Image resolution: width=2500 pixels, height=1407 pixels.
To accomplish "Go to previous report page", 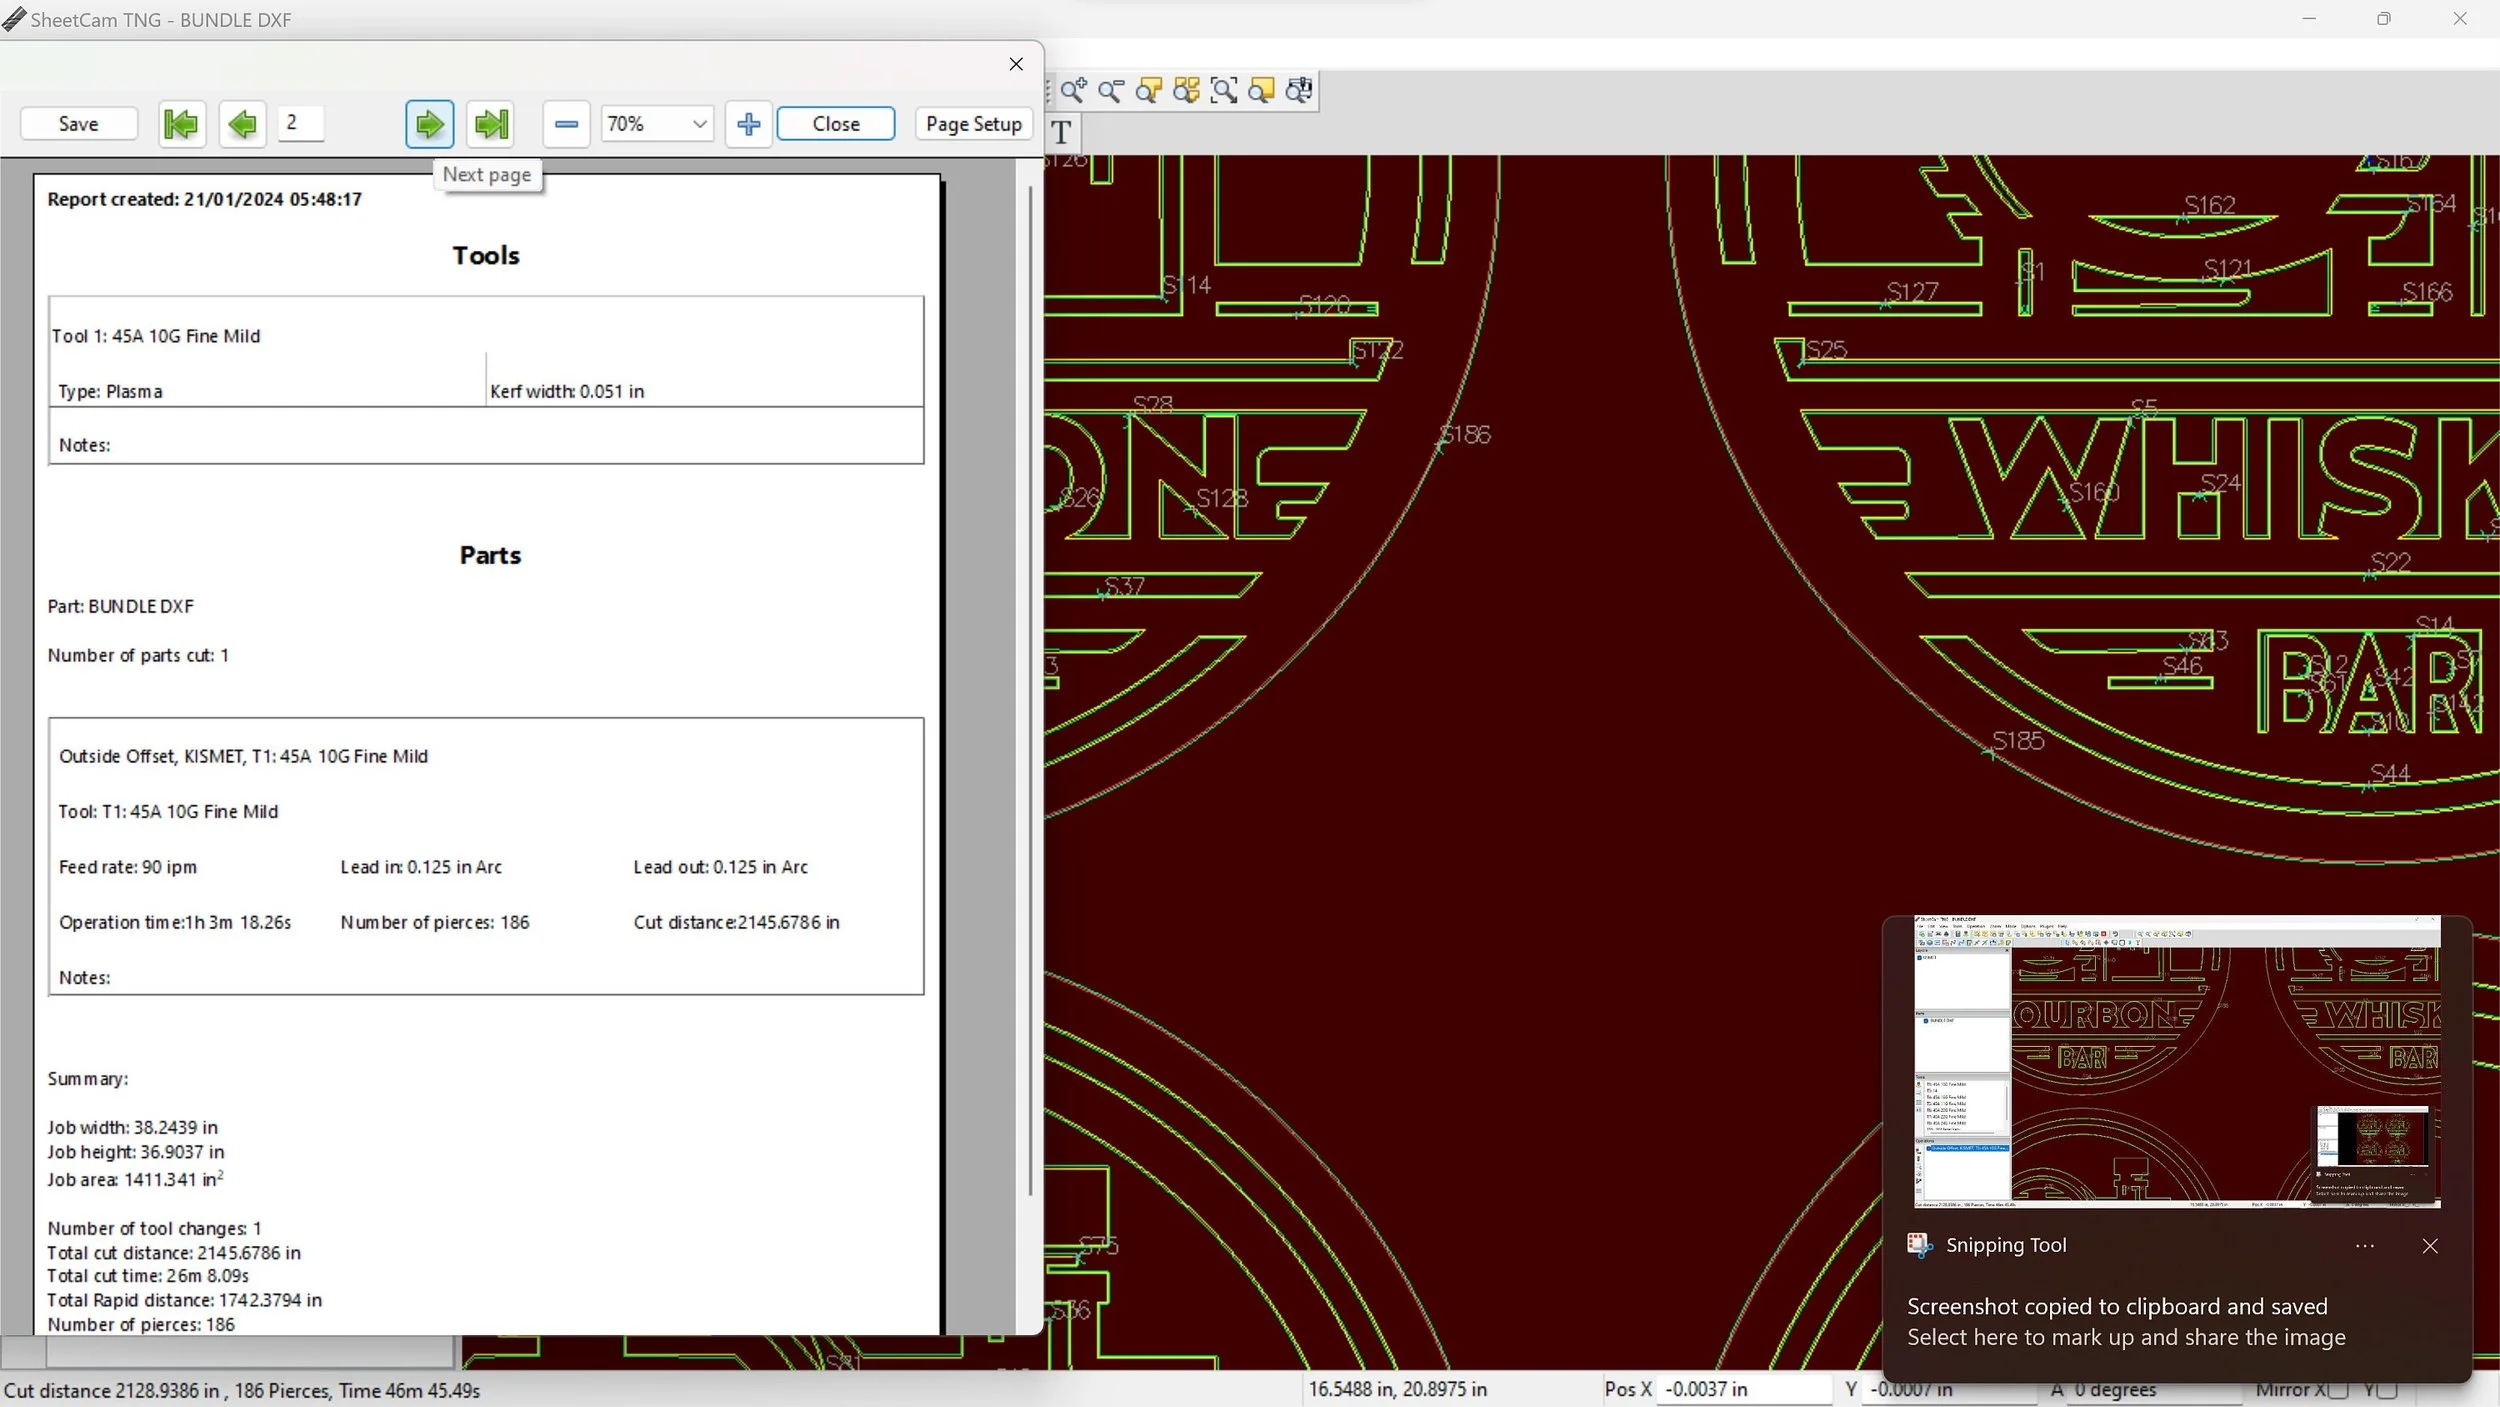I will 242,124.
